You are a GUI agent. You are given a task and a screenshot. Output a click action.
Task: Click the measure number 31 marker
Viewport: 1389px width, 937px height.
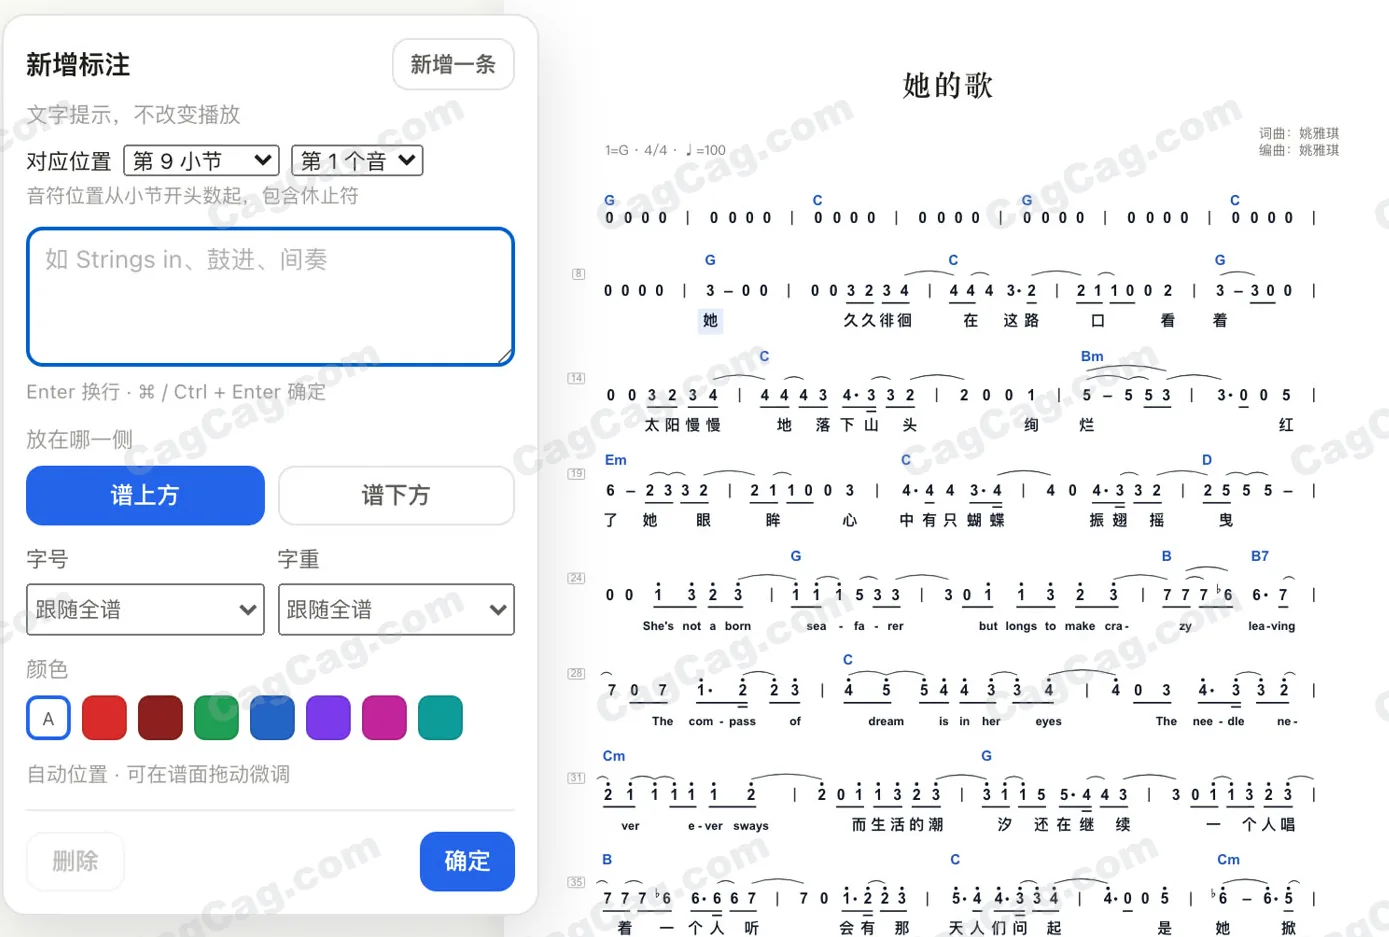coord(576,778)
